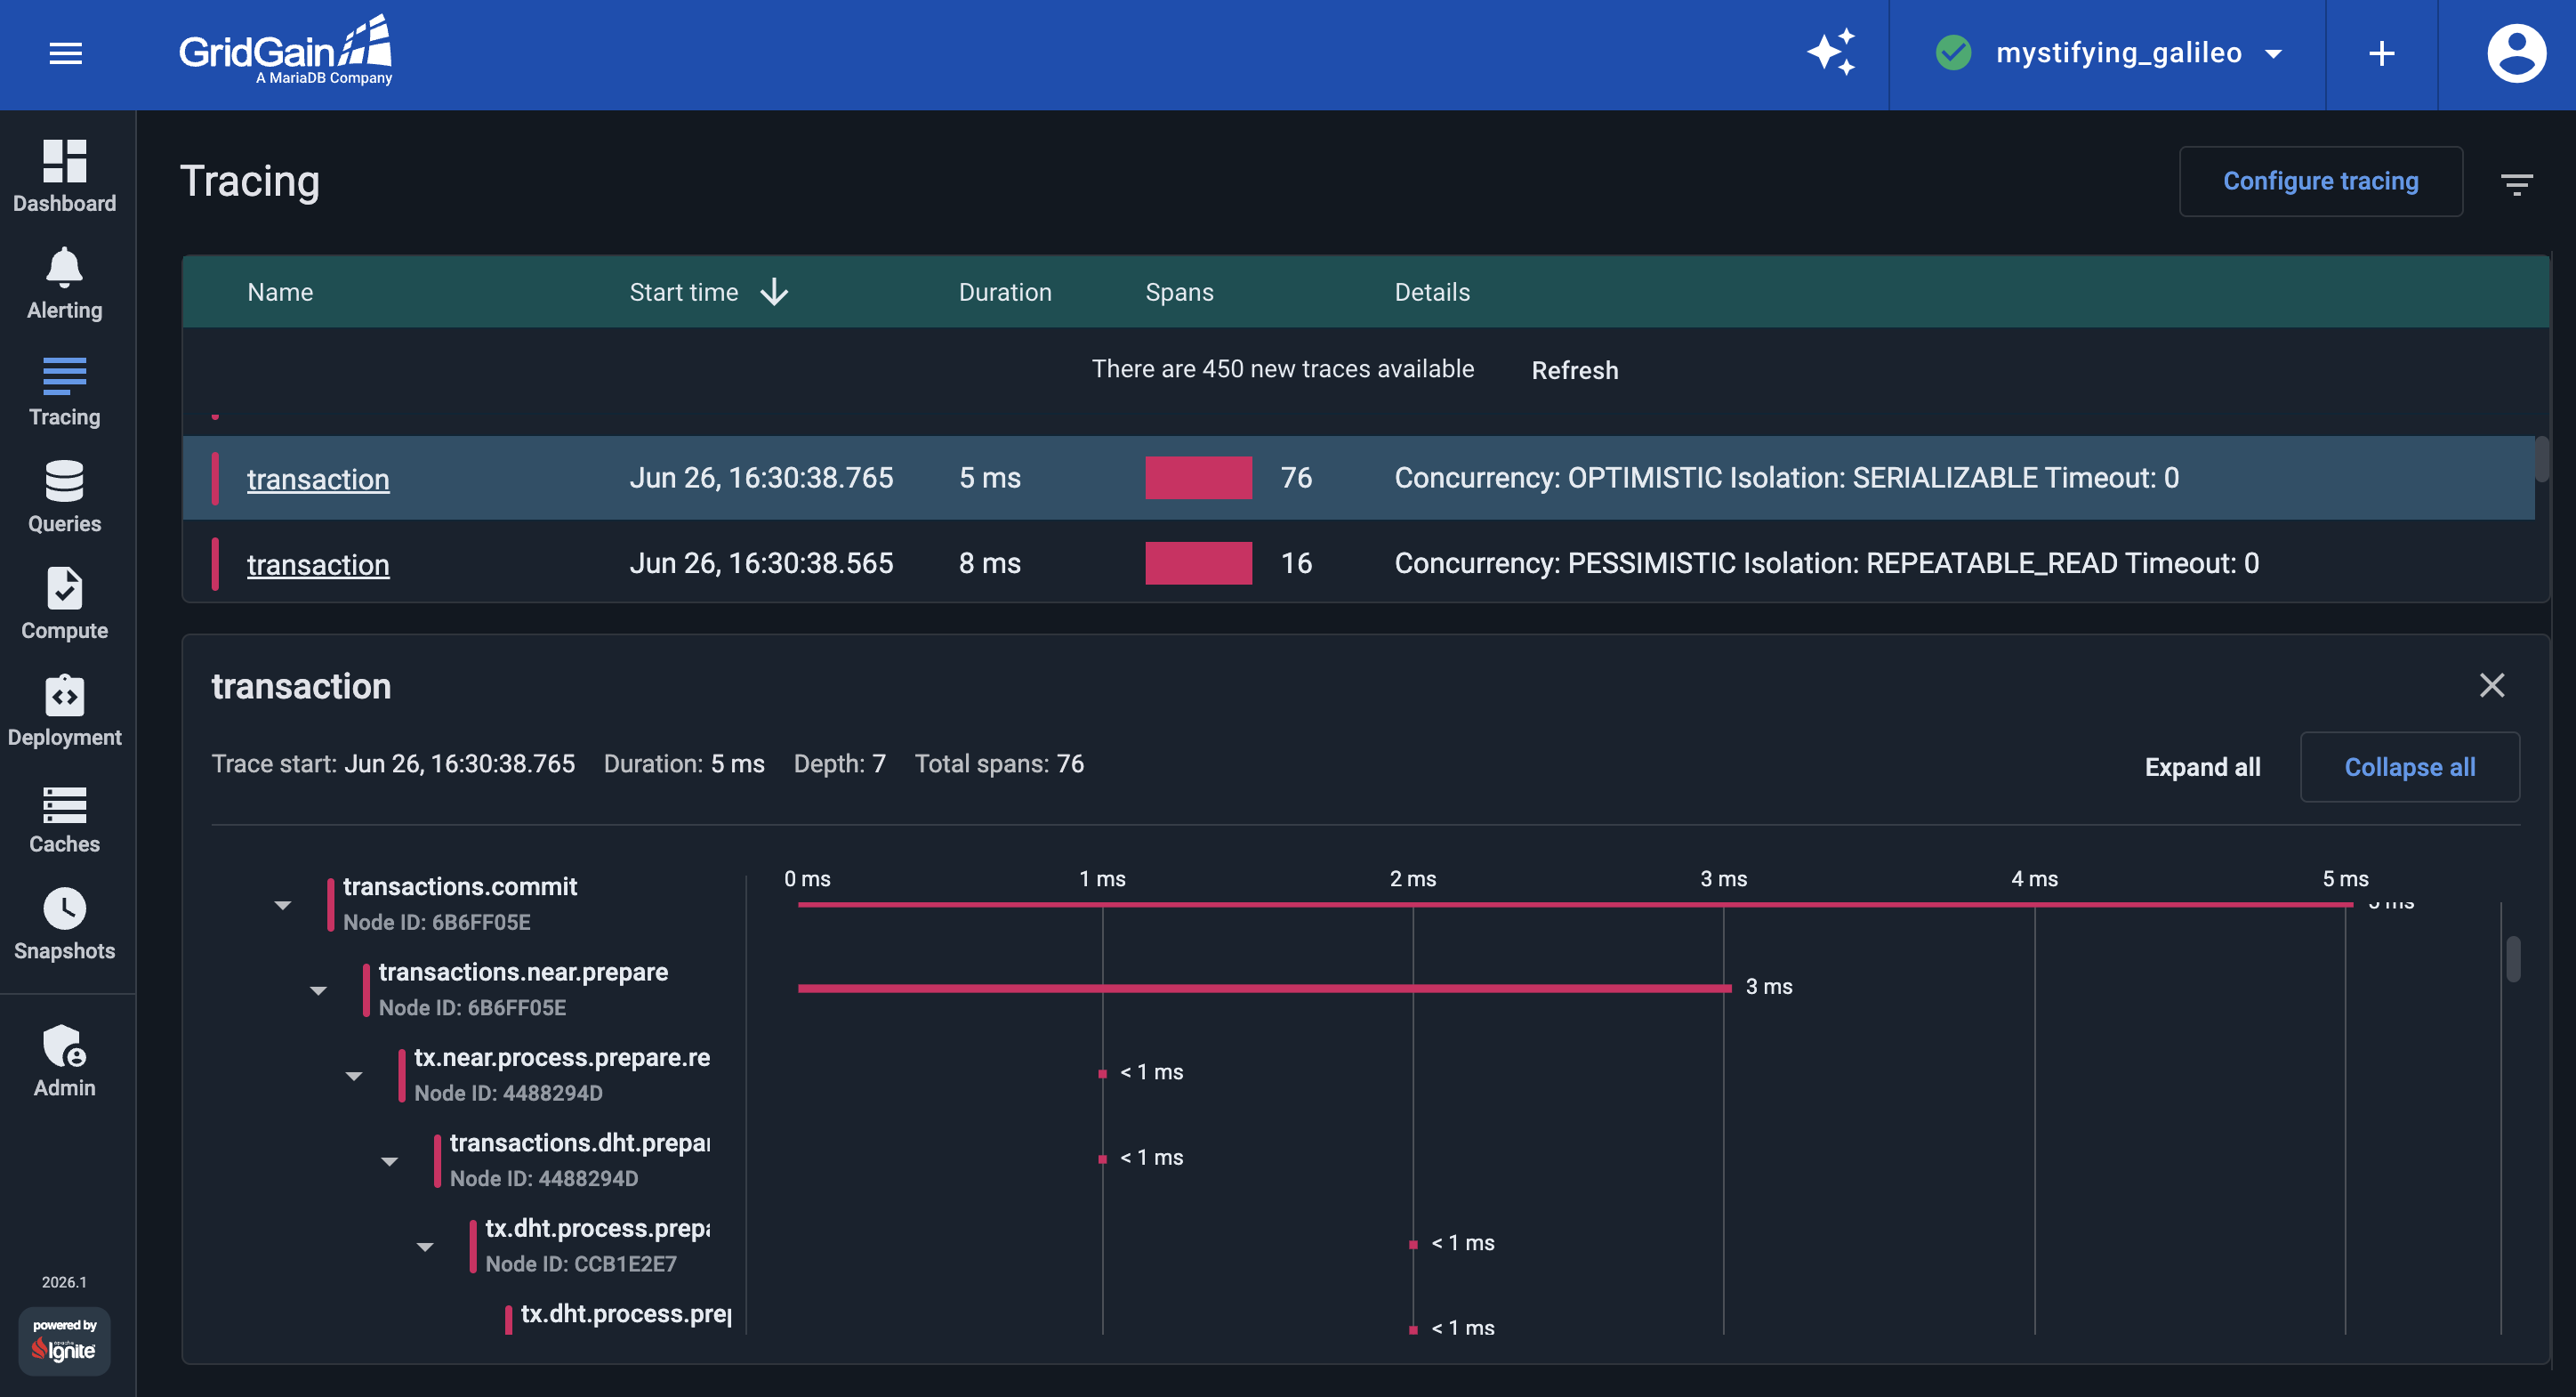This screenshot has width=2576, height=1397.
Task: Click the span timeline vertical scrollbar
Action: (2512, 958)
